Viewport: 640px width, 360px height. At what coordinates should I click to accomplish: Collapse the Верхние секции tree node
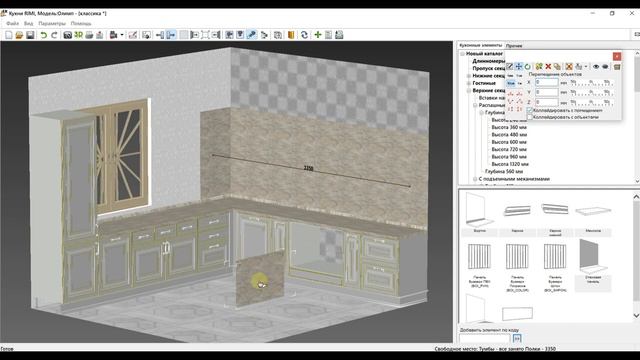(469, 91)
